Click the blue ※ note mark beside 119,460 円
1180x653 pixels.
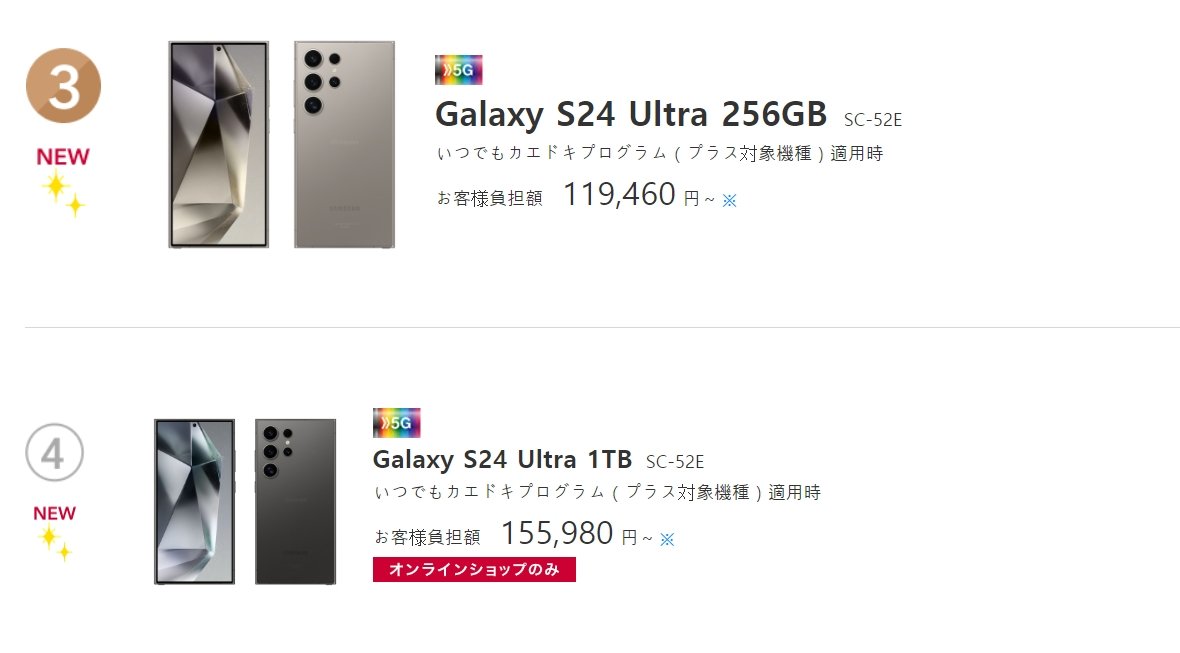pyautogui.click(x=729, y=200)
